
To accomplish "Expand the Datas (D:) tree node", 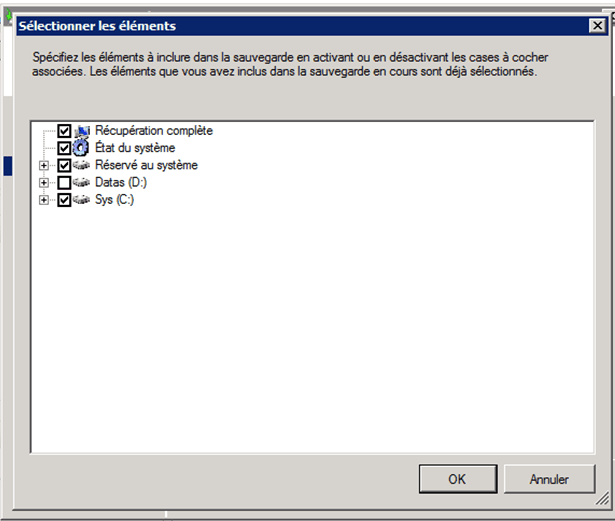I will 44,183.
